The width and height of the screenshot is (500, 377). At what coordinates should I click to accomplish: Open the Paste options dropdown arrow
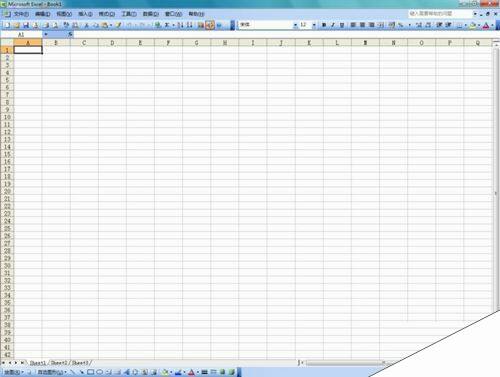[111, 25]
